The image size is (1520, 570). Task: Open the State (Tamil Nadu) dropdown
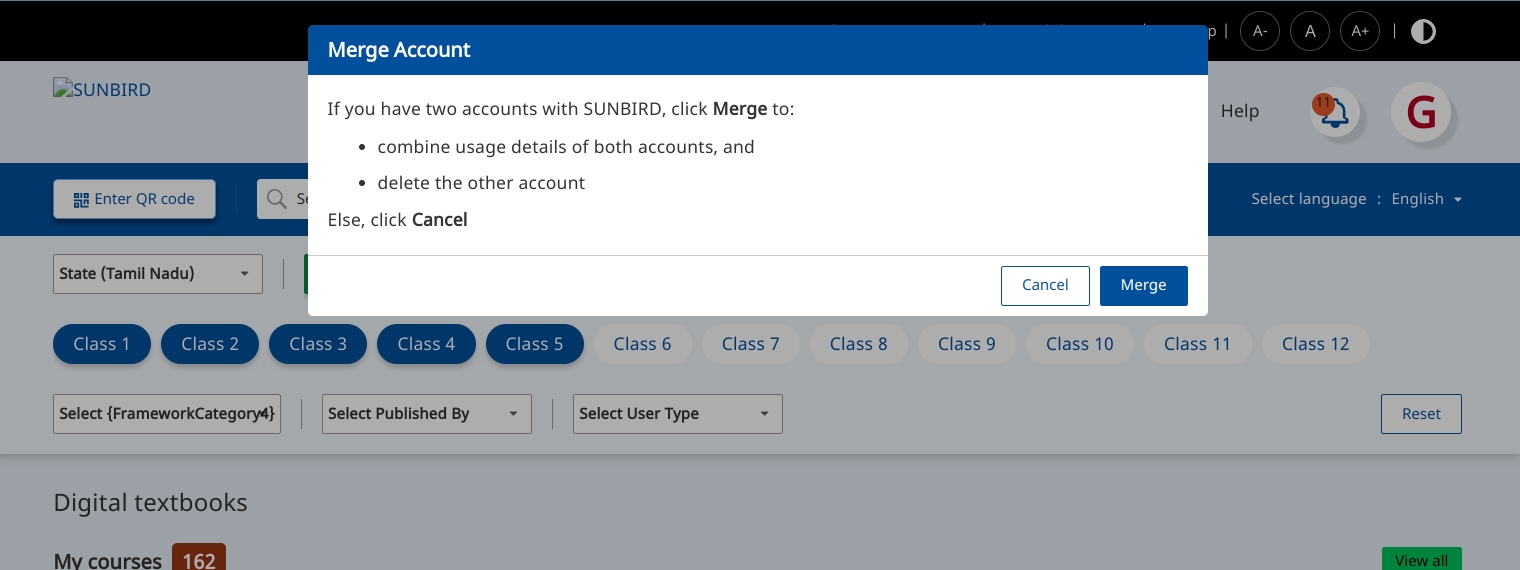pos(158,274)
